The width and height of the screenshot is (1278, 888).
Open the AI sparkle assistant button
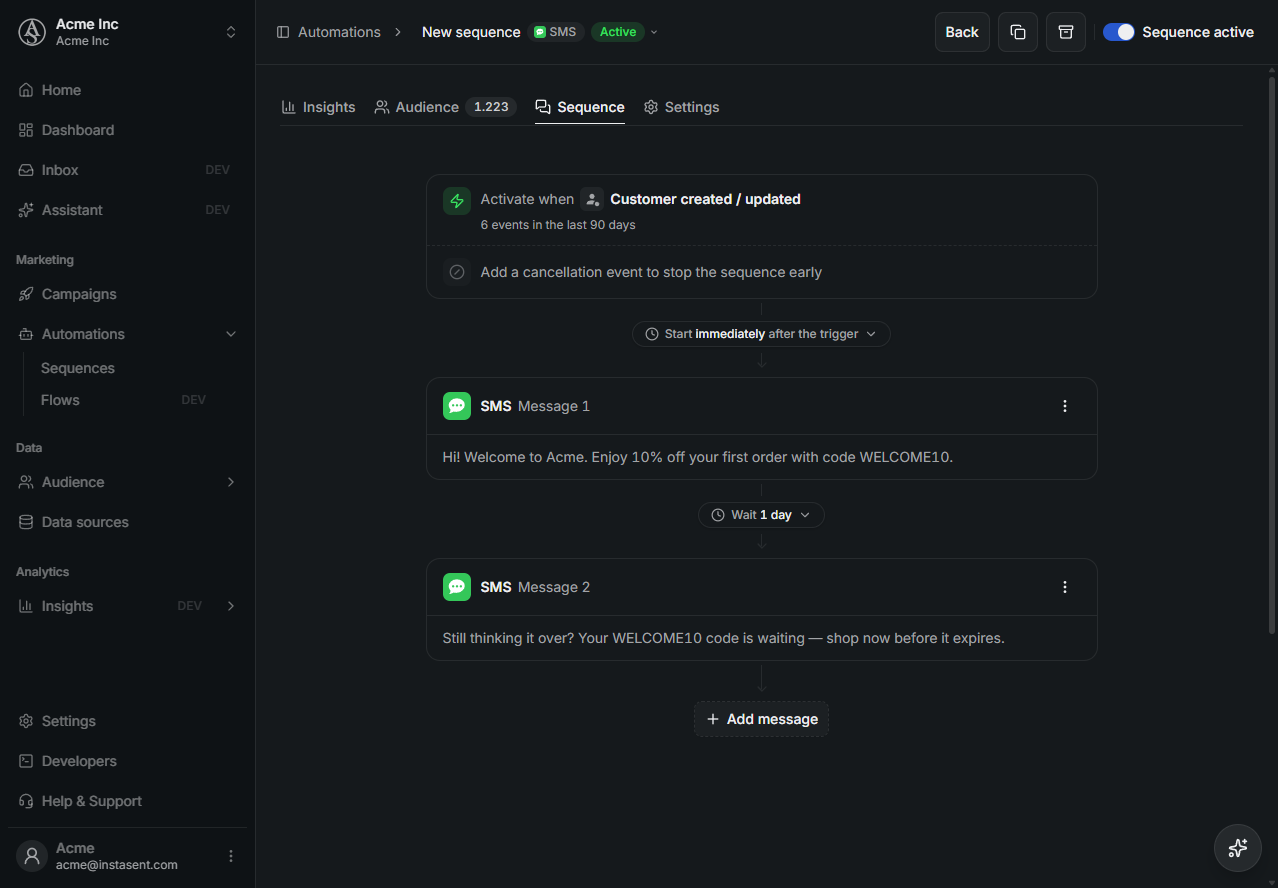(x=1238, y=848)
